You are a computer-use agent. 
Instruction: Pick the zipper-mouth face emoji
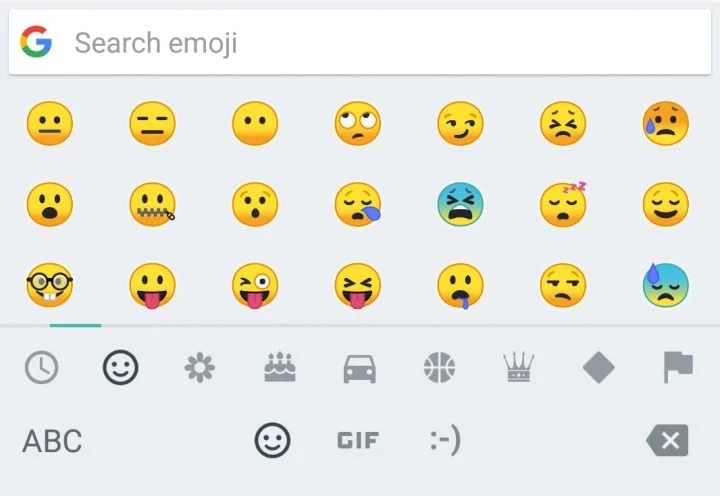tap(152, 205)
